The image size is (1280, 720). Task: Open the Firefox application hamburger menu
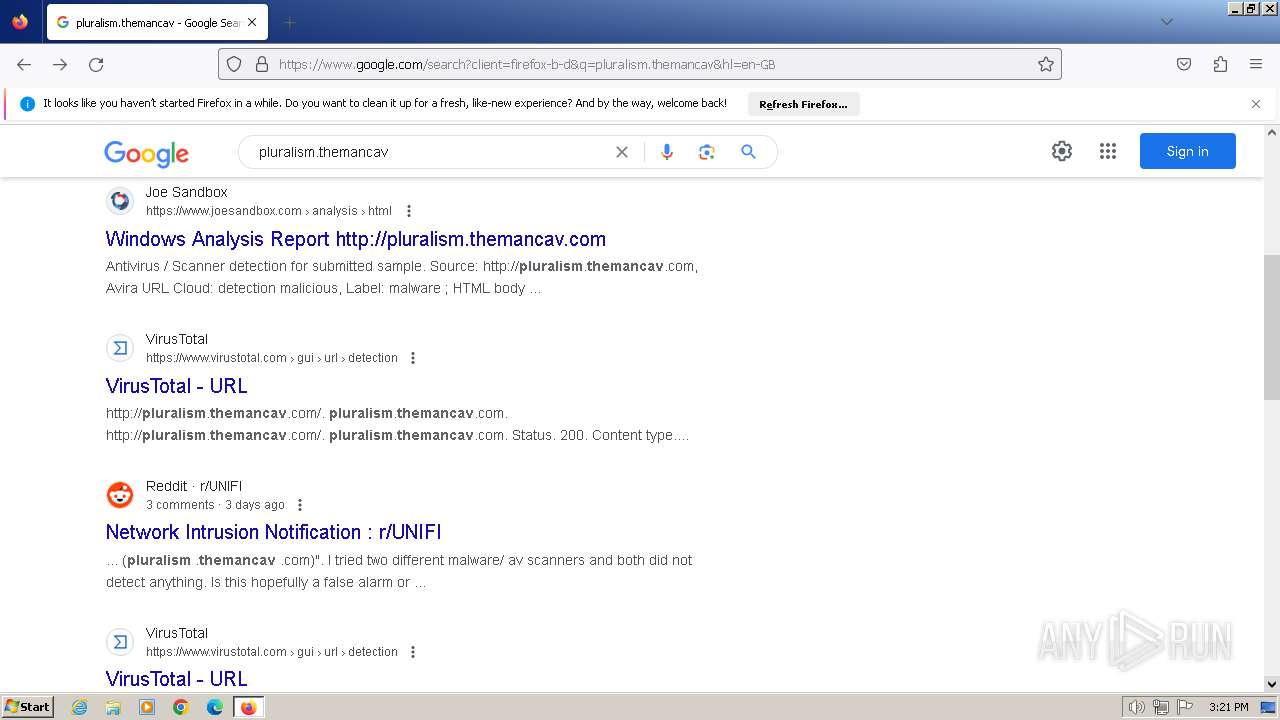pos(1256,64)
